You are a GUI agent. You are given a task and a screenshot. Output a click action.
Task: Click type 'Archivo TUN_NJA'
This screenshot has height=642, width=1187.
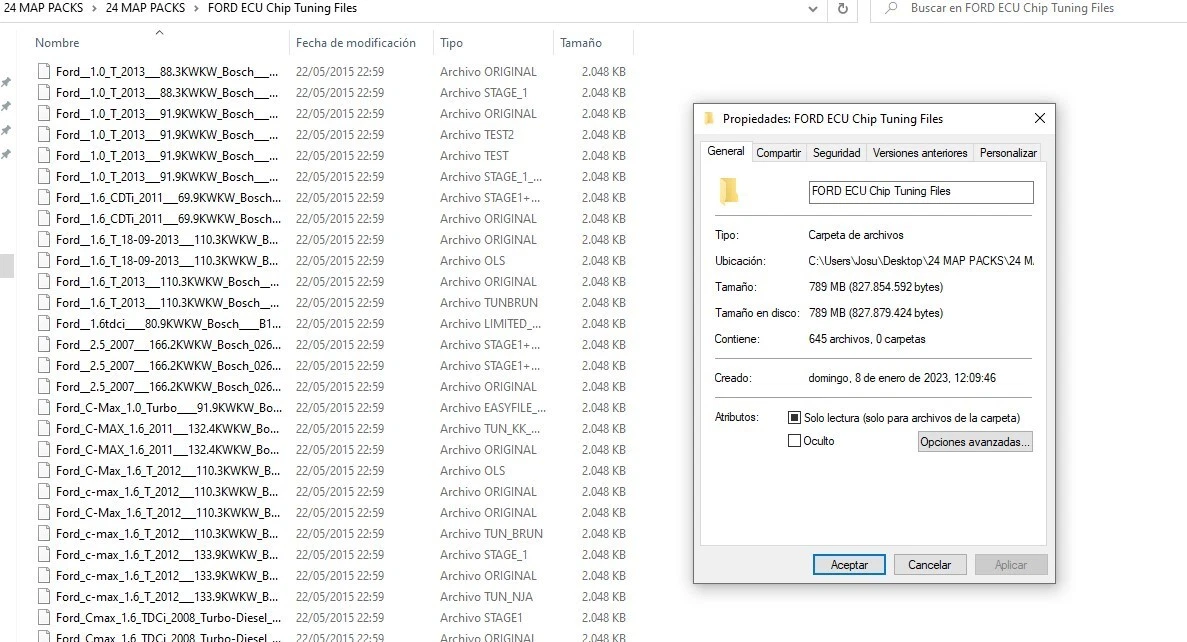[486, 597]
